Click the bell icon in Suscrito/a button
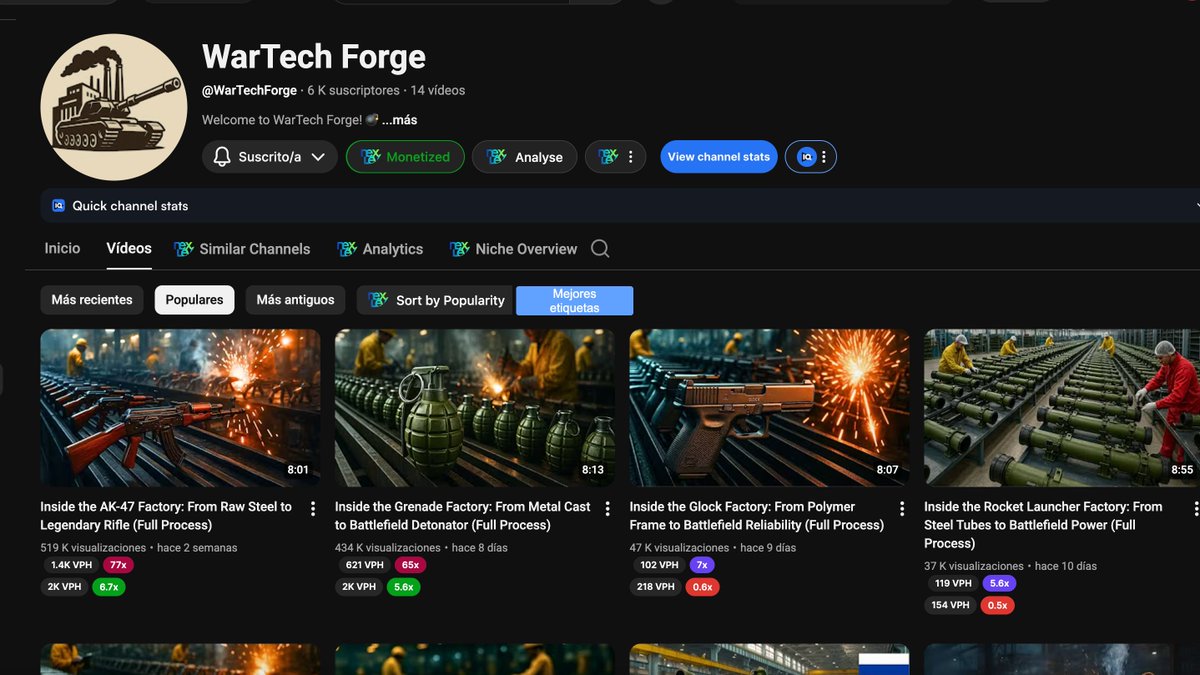 click(222, 157)
